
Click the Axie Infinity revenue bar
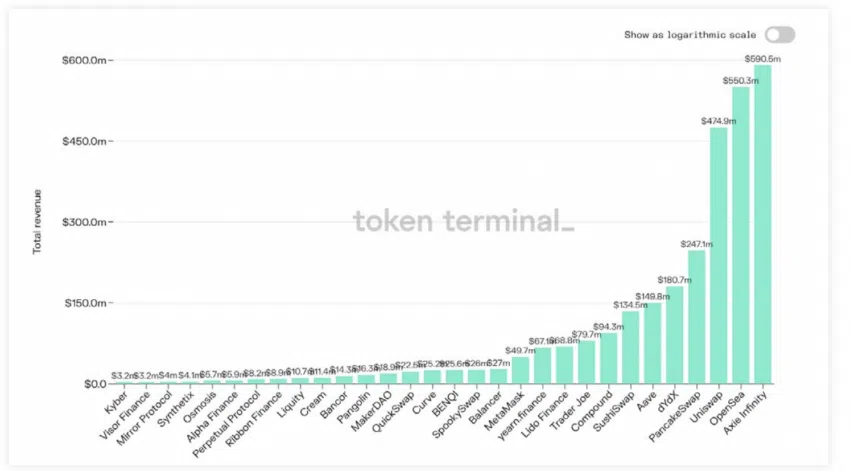click(x=762, y=224)
